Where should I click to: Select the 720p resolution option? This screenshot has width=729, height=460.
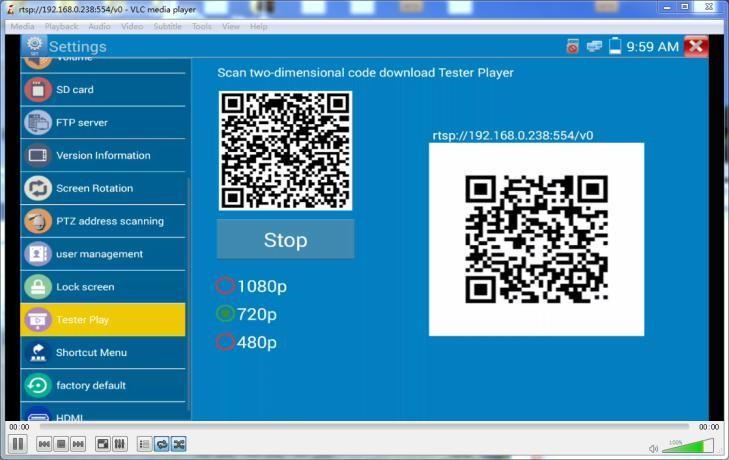point(246,314)
